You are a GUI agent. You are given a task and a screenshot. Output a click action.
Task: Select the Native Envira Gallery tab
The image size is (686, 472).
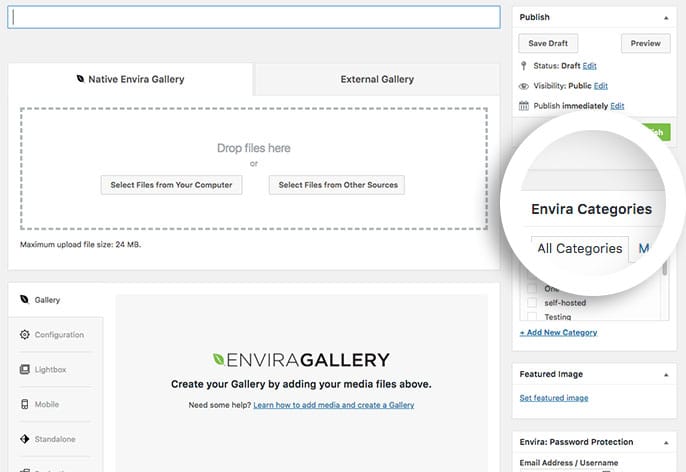[x=130, y=79]
